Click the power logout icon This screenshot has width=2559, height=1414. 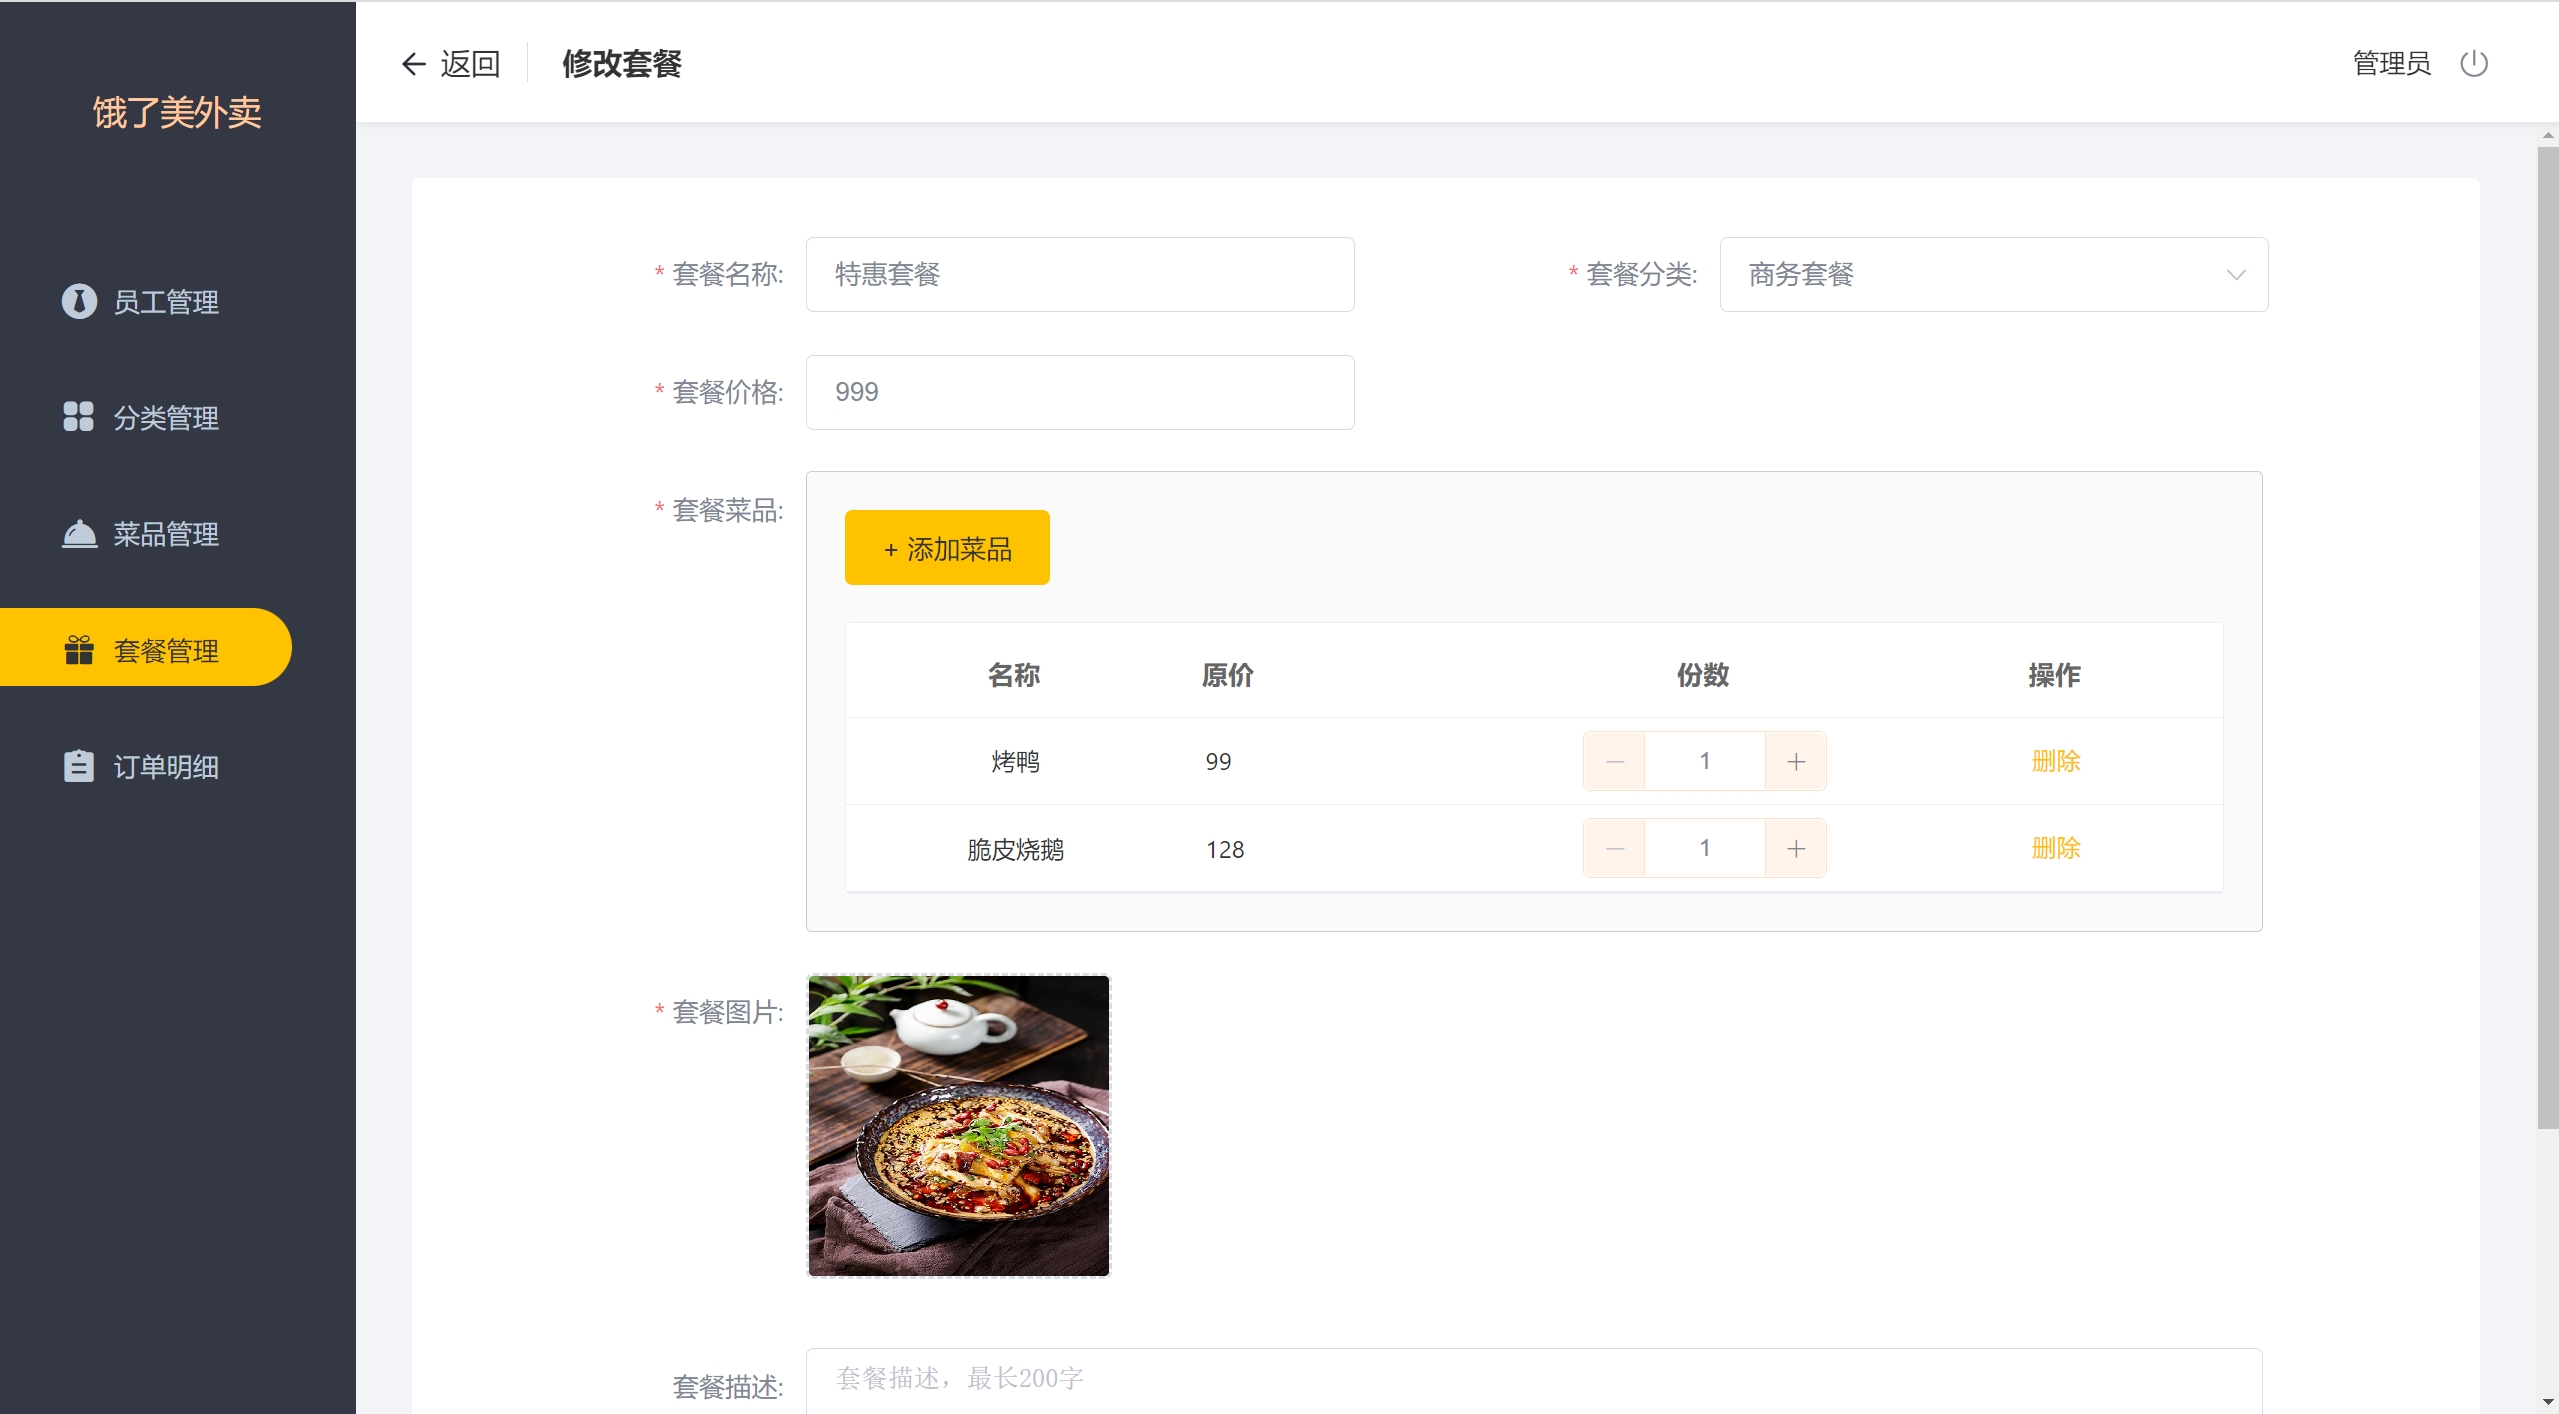[2473, 64]
